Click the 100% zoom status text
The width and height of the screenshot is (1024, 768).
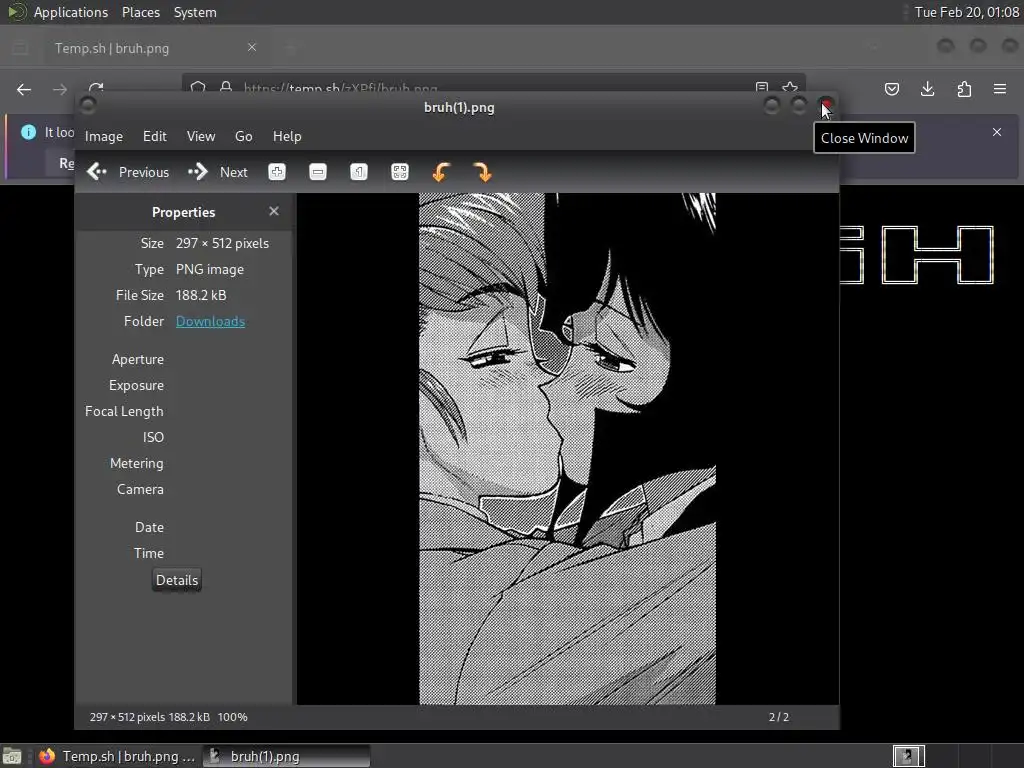[x=232, y=717]
